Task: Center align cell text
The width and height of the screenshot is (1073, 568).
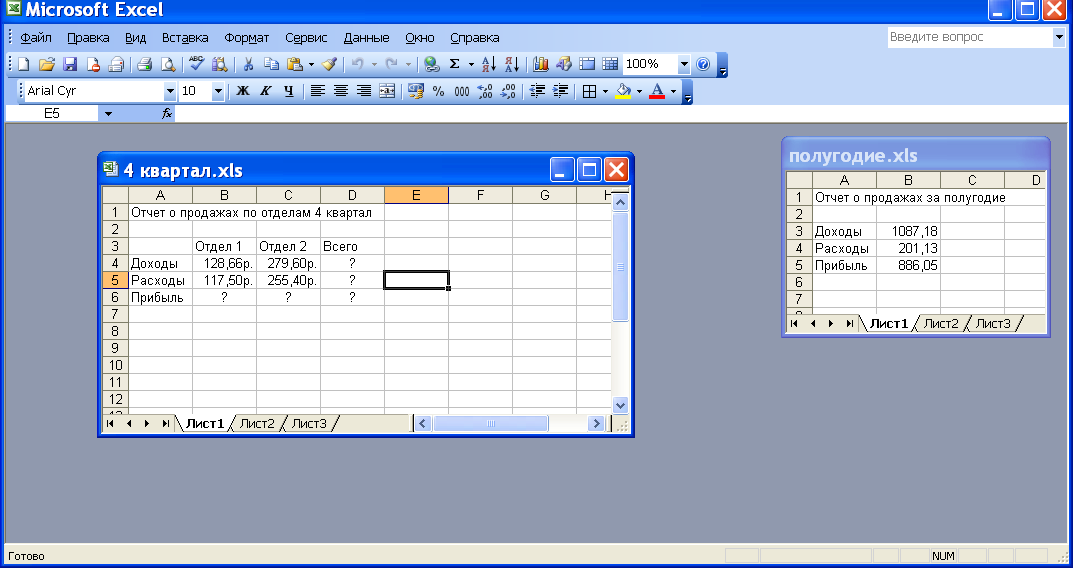Action: point(341,91)
